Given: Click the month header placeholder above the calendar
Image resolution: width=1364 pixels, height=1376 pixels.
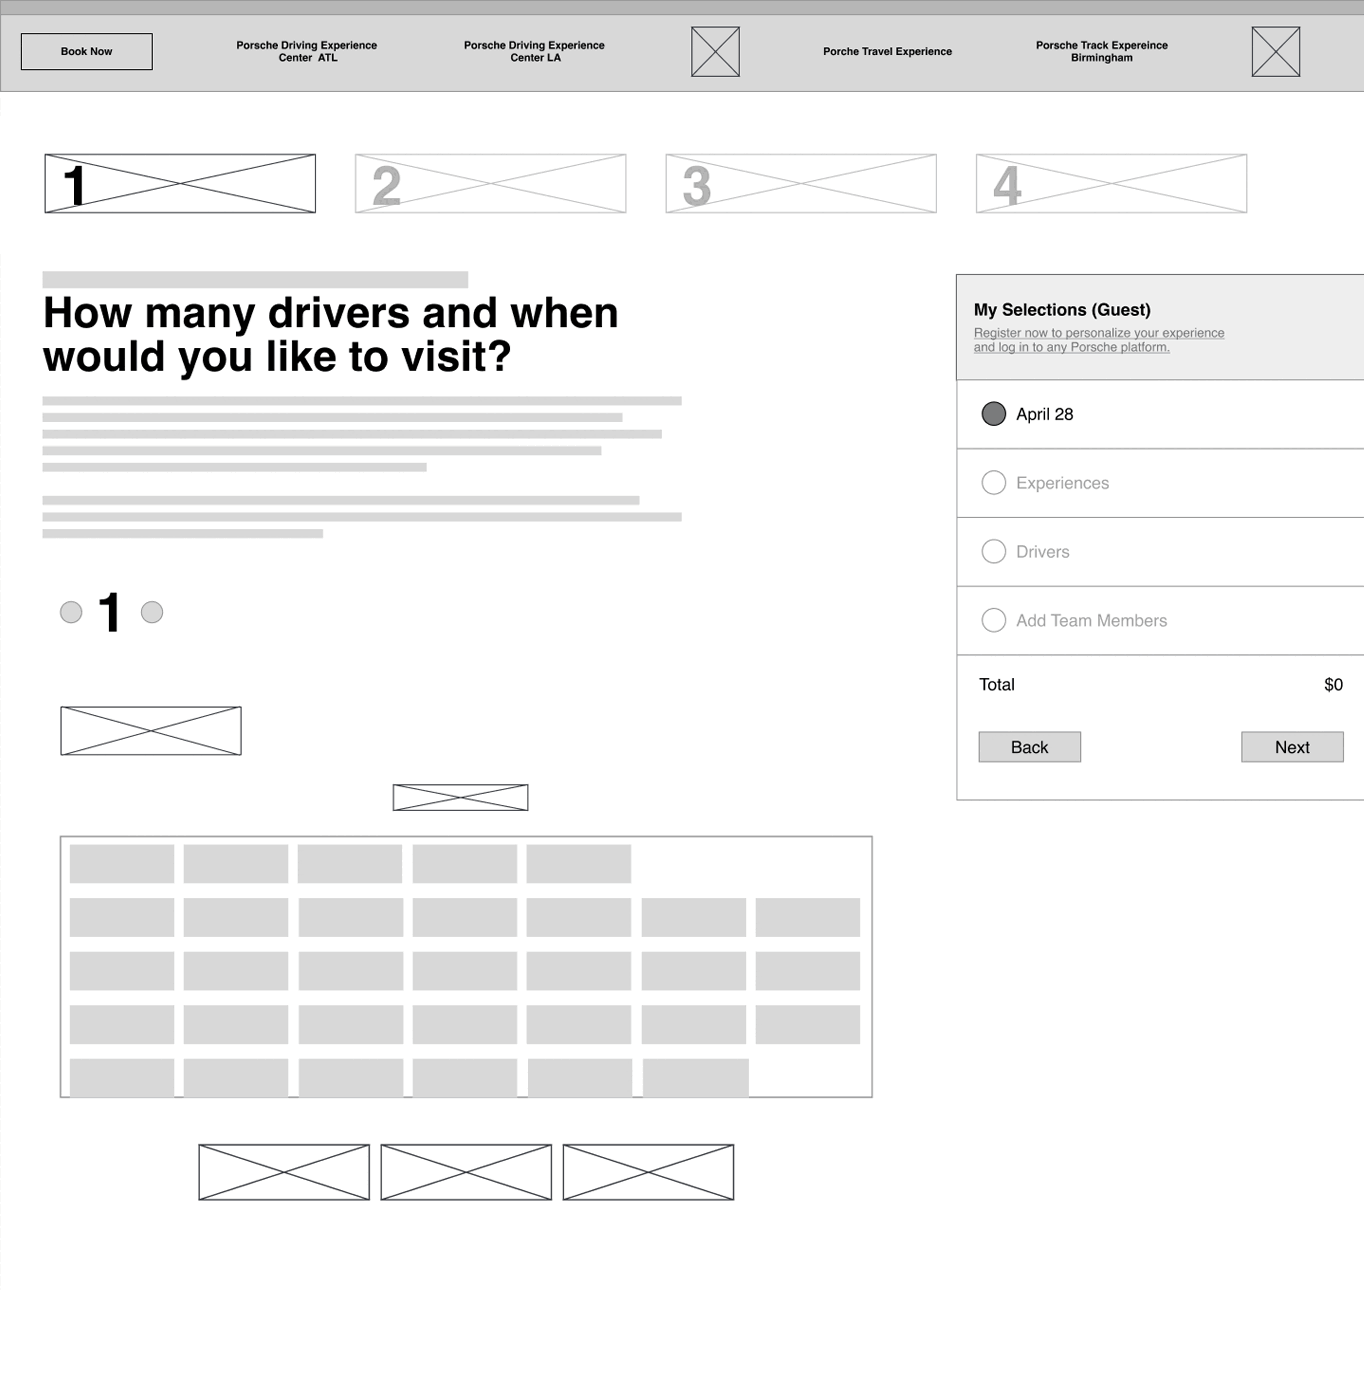Looking at the screenshot, I should click(x=460, y=798).
